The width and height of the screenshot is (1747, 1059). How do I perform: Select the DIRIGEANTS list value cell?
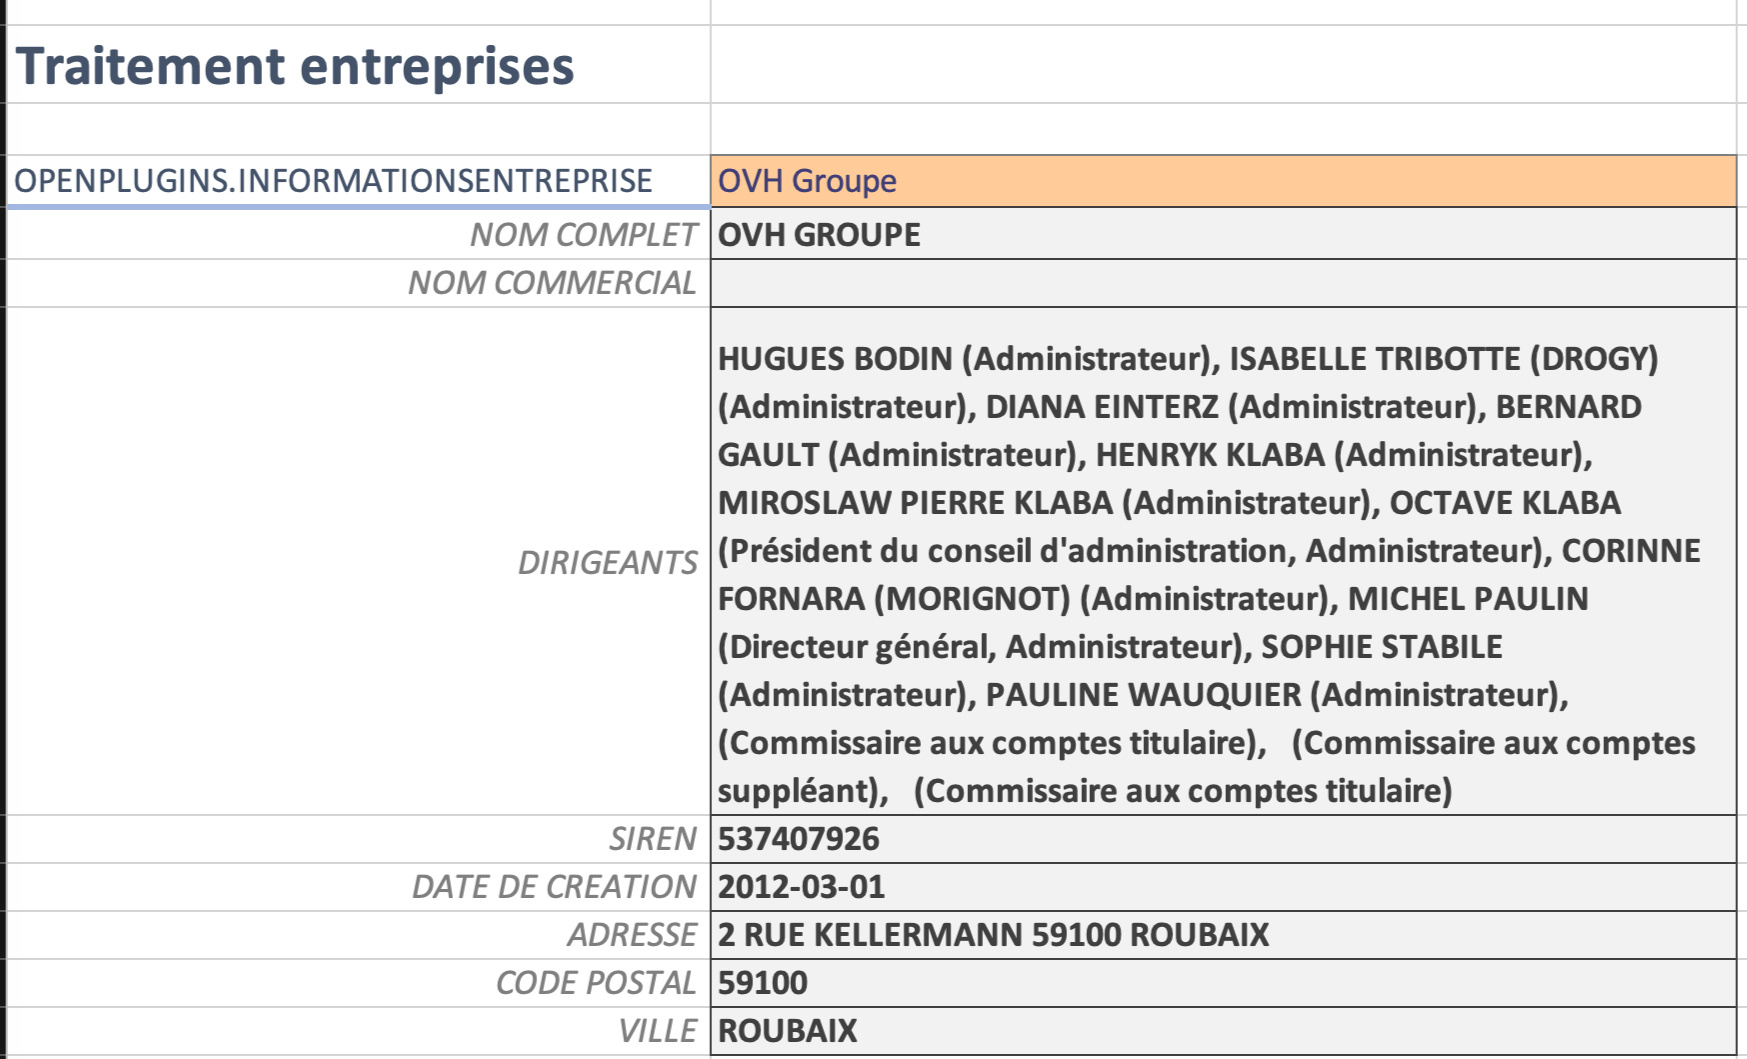[1223, 562]
